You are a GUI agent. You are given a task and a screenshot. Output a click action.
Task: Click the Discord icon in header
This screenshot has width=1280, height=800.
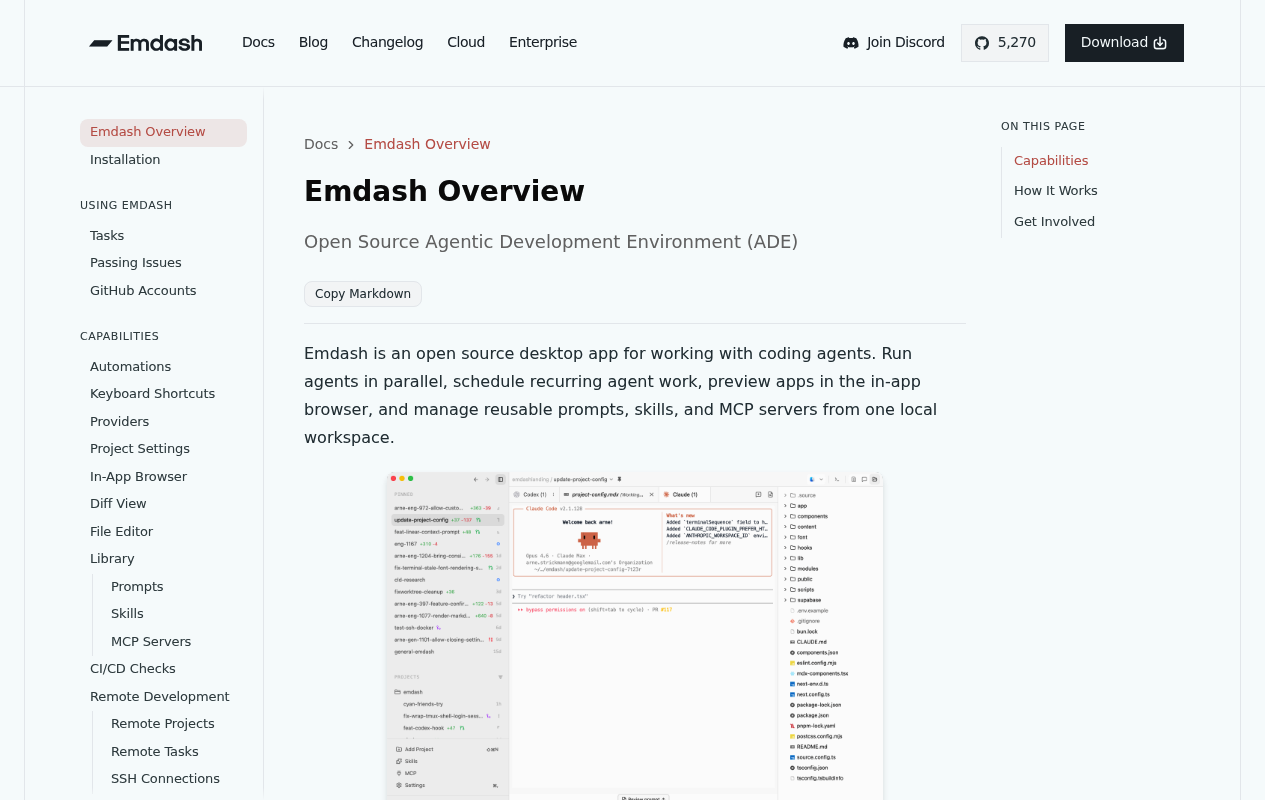coord(851,43)
